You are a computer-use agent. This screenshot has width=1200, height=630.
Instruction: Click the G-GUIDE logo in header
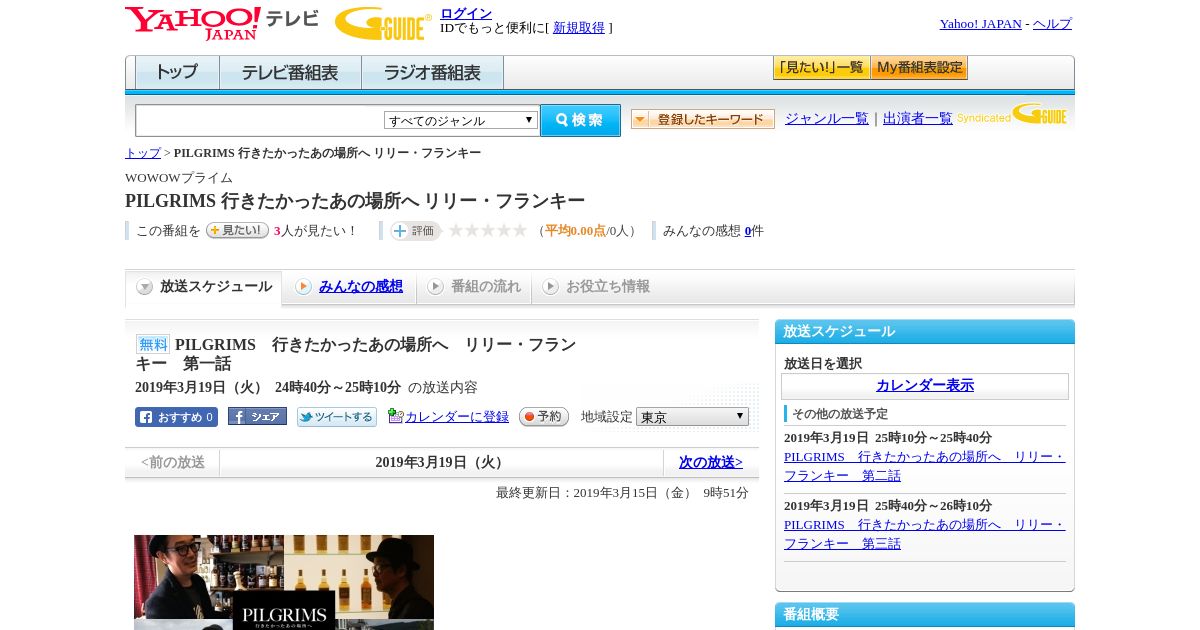[383, 23]
